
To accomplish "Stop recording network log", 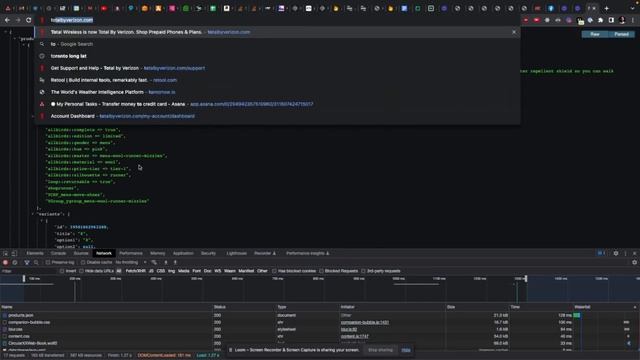I will [5, 262].
